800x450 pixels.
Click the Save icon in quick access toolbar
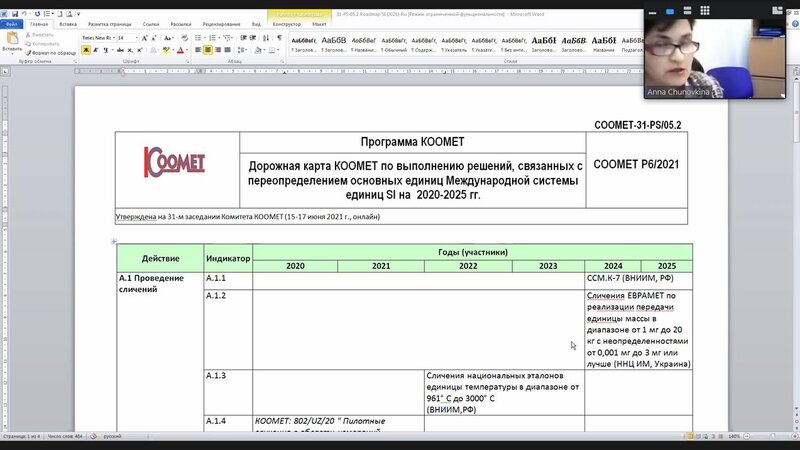pyautogui.click(x=16, y=13)
